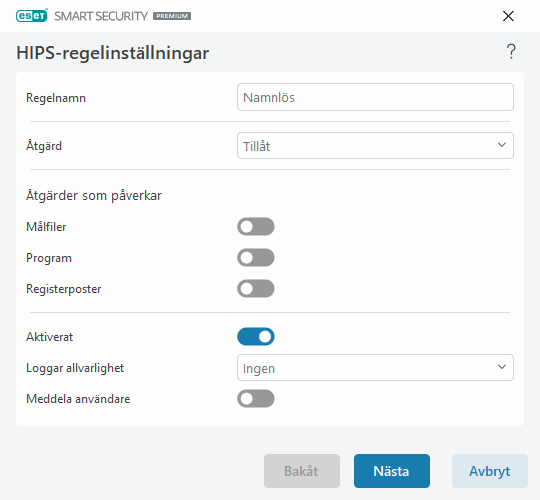Open the Åtgärd dropdown showing Tillåt
The height and width of the screenshot is (500, 540).
click(375, 146)
